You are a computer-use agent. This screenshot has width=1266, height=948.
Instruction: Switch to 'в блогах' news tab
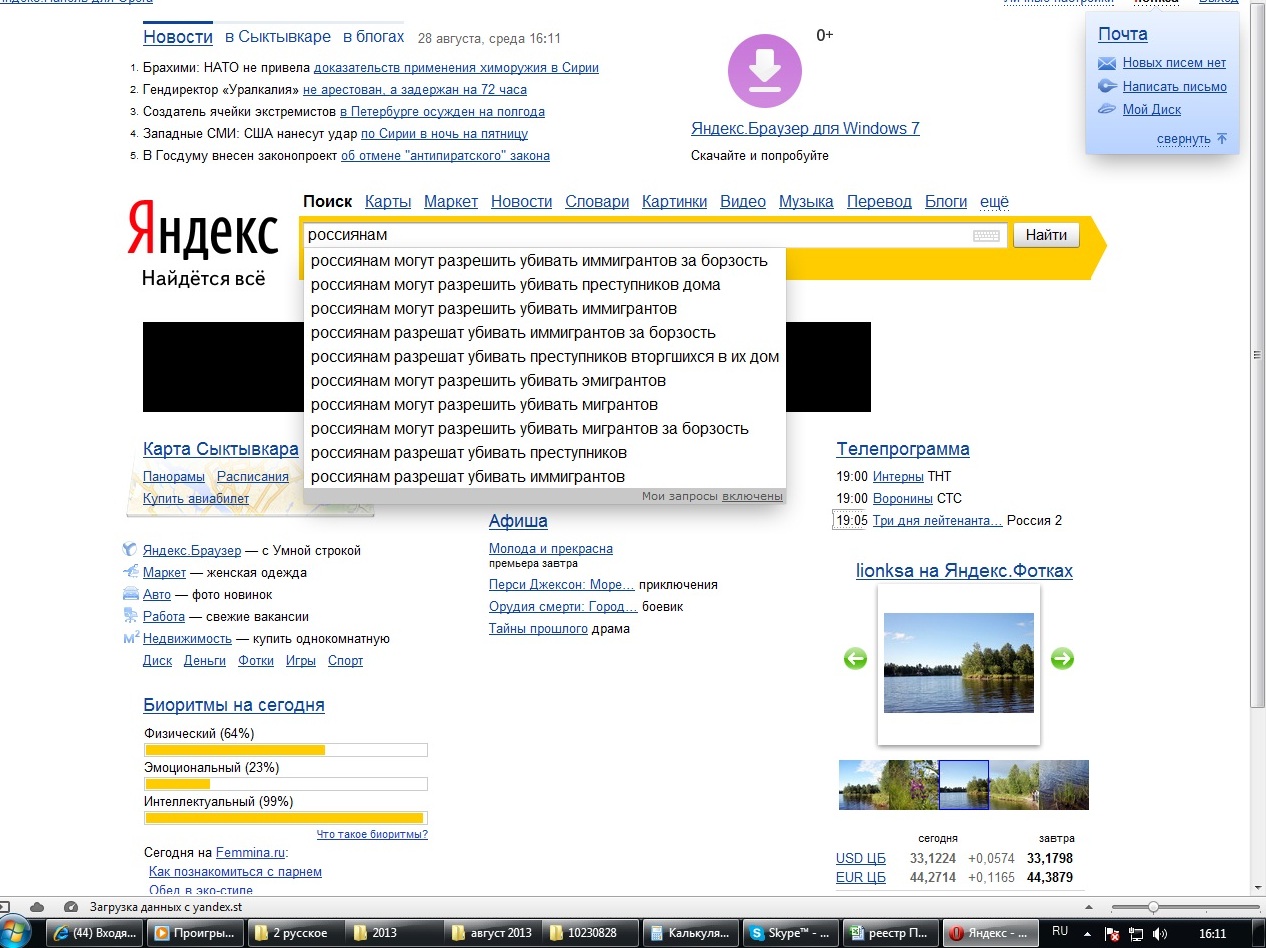pos(373,37)
